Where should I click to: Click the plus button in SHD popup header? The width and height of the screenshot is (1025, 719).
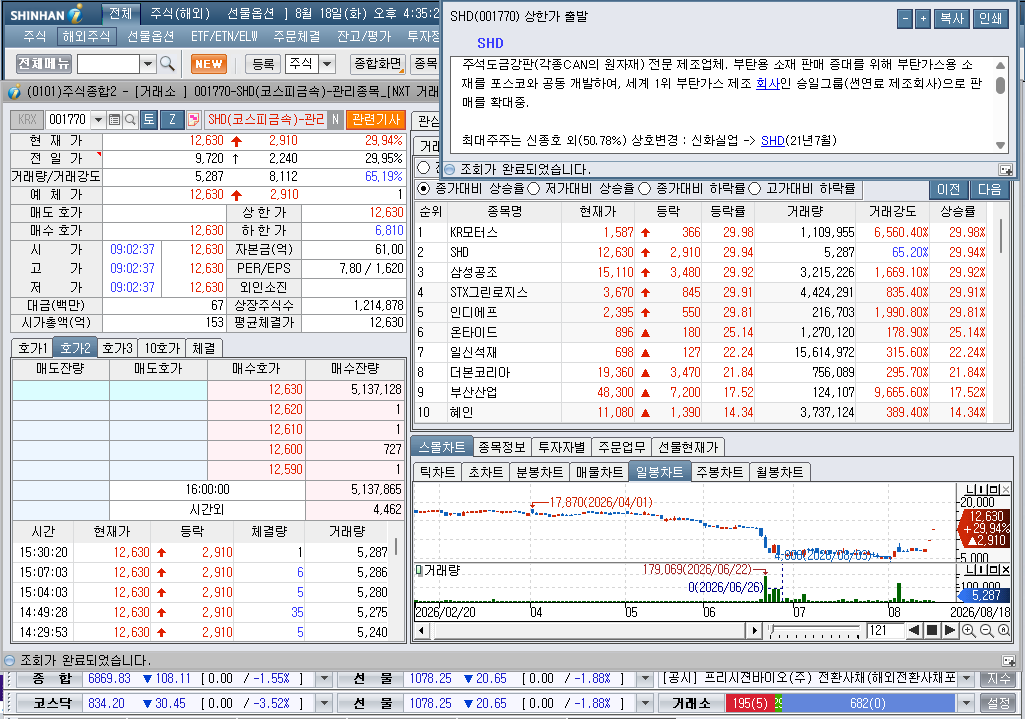click(922, 19)
